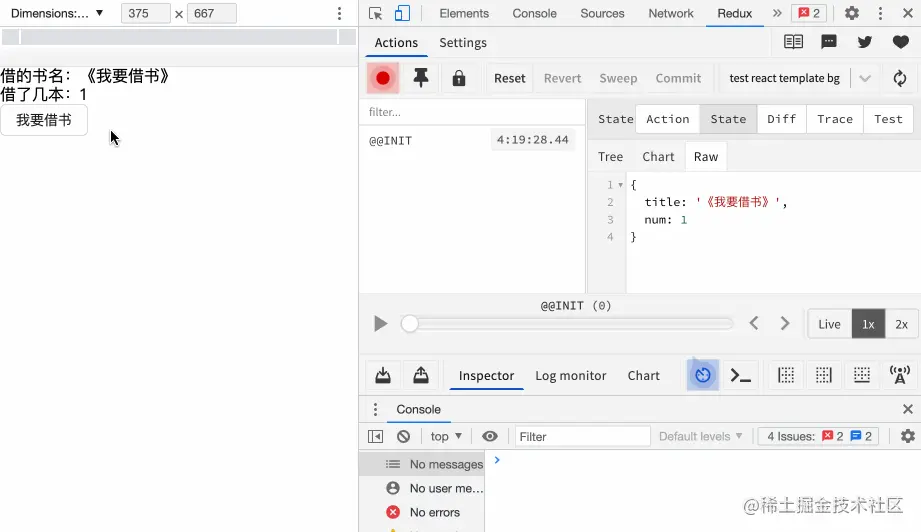Click the red record/pause recording button
921x532 pixels.
click(382, 78)
